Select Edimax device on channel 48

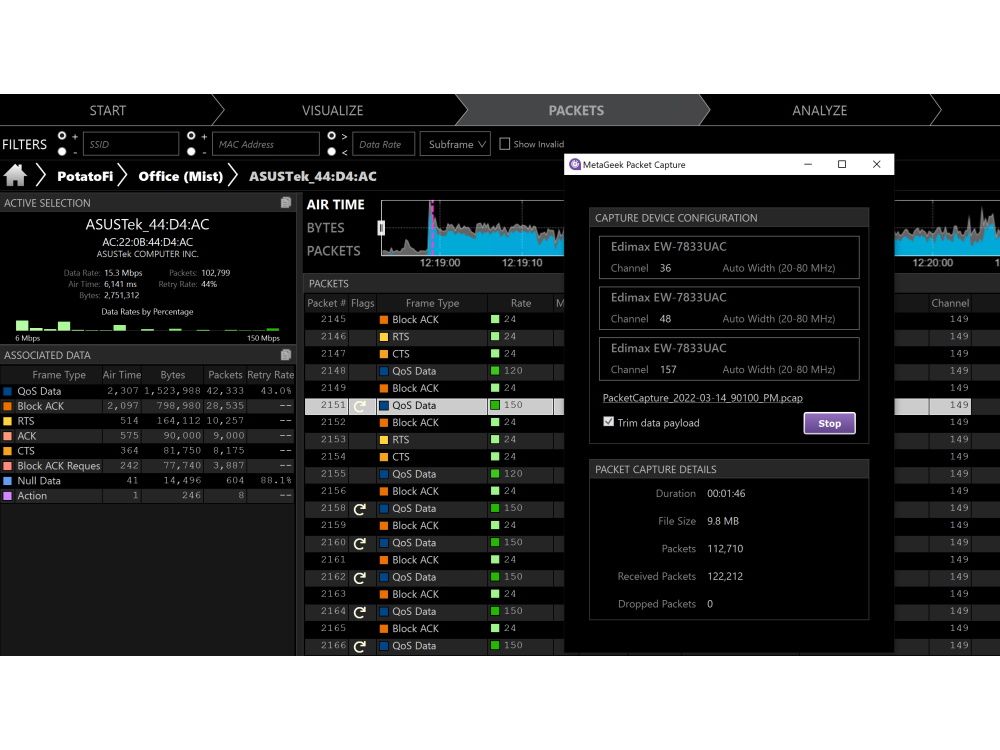point(729,308)
